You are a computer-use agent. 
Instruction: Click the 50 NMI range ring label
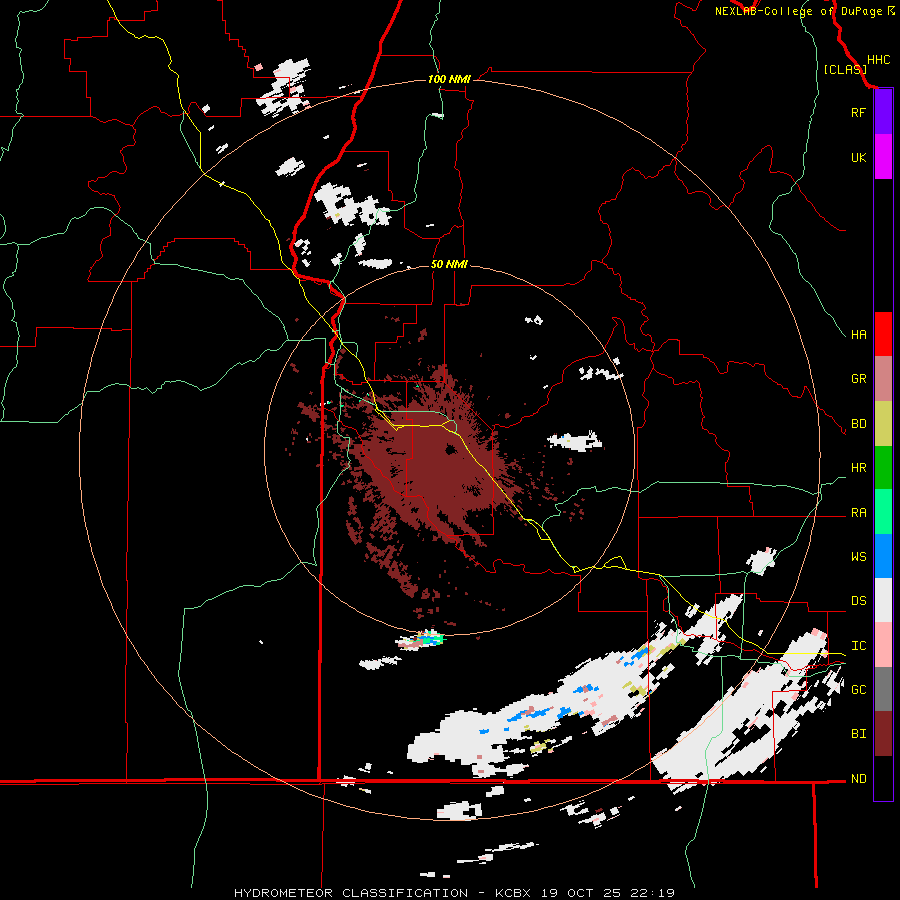(x=449, y=264)
